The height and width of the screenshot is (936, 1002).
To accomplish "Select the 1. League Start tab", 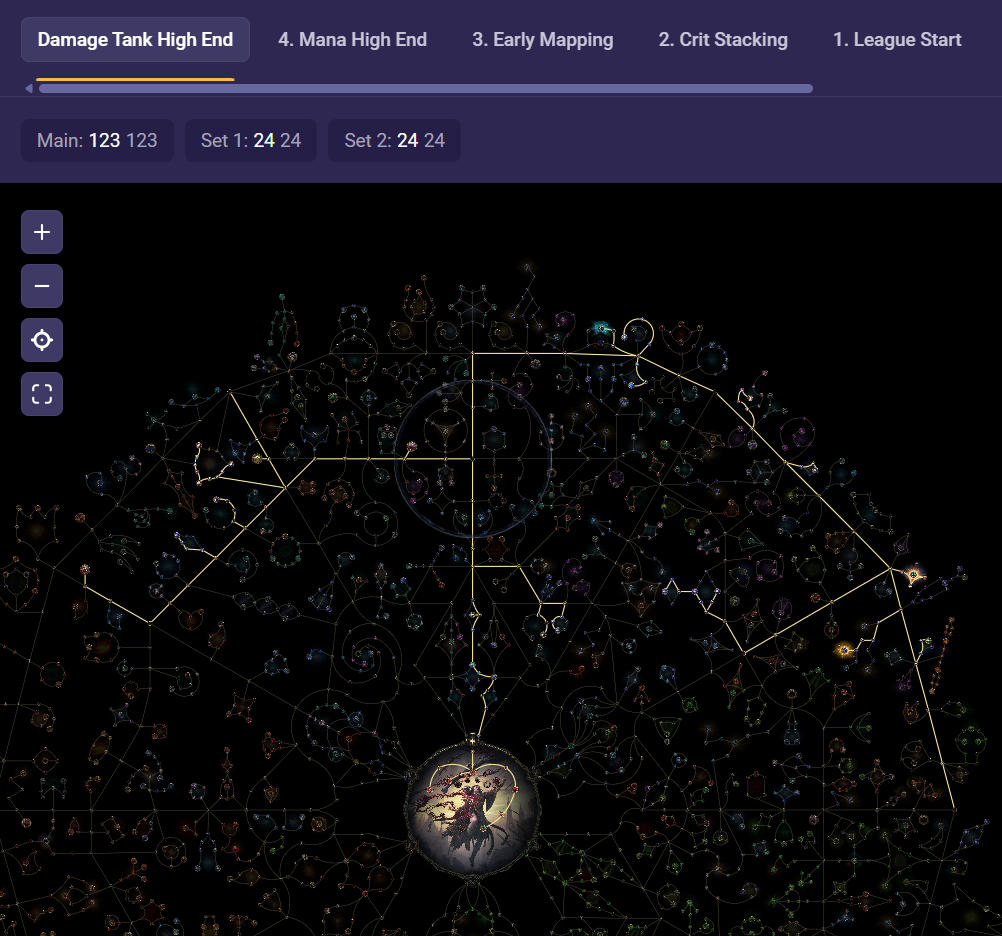I will 897,40.
